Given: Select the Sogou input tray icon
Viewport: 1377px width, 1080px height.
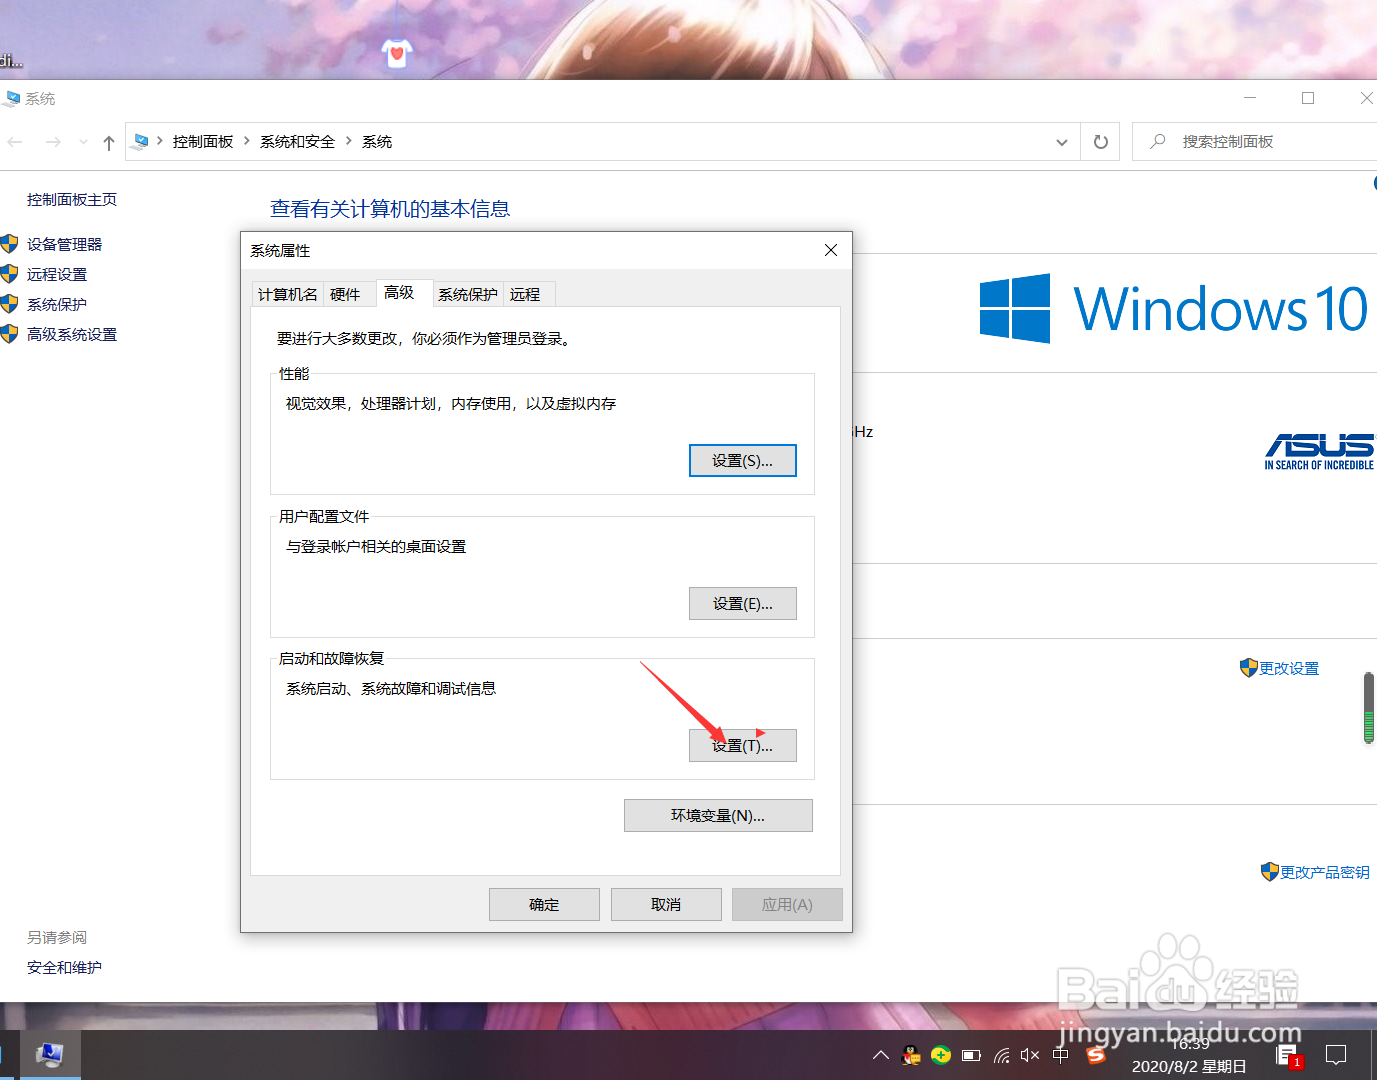Looking at the screenshot, I should [1096, 1055].
